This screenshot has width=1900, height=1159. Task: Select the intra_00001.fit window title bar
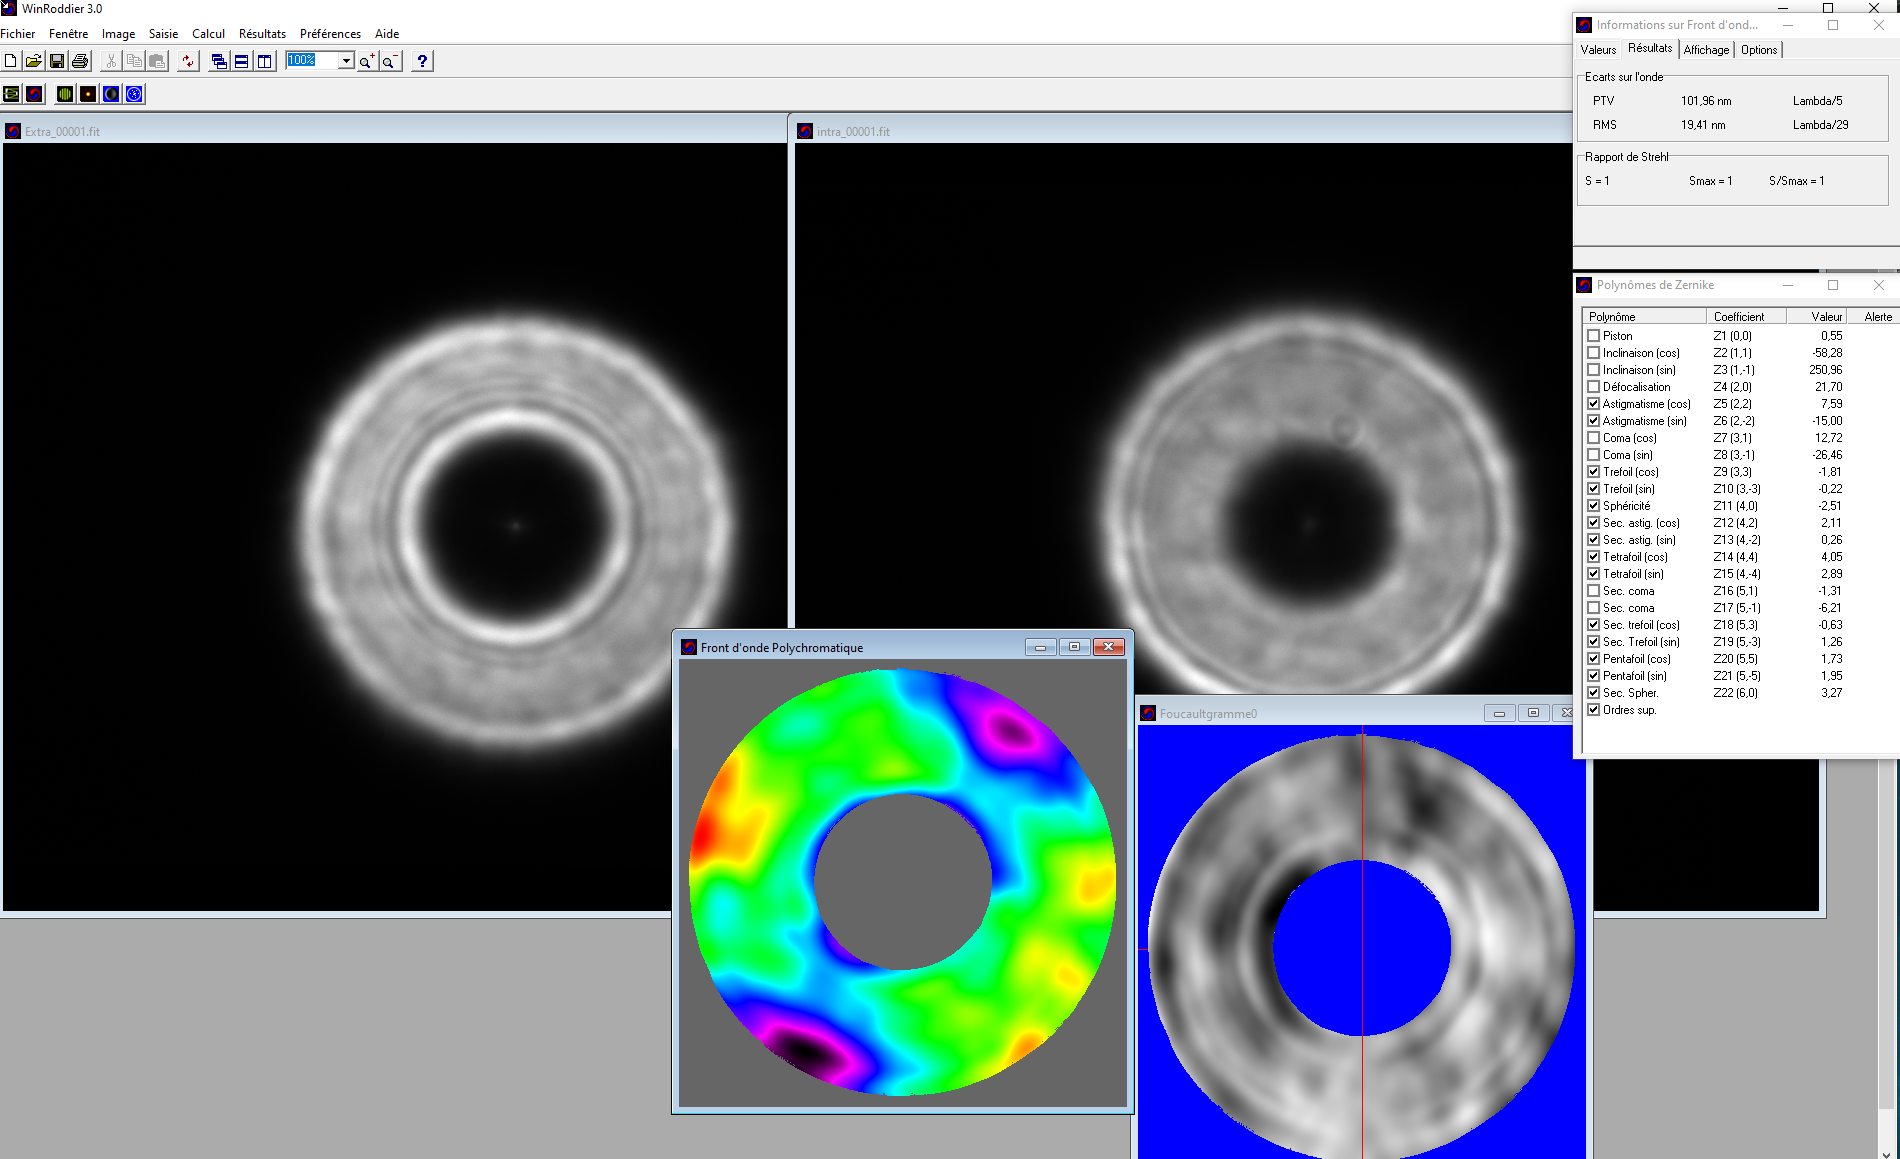[1183, 131]
